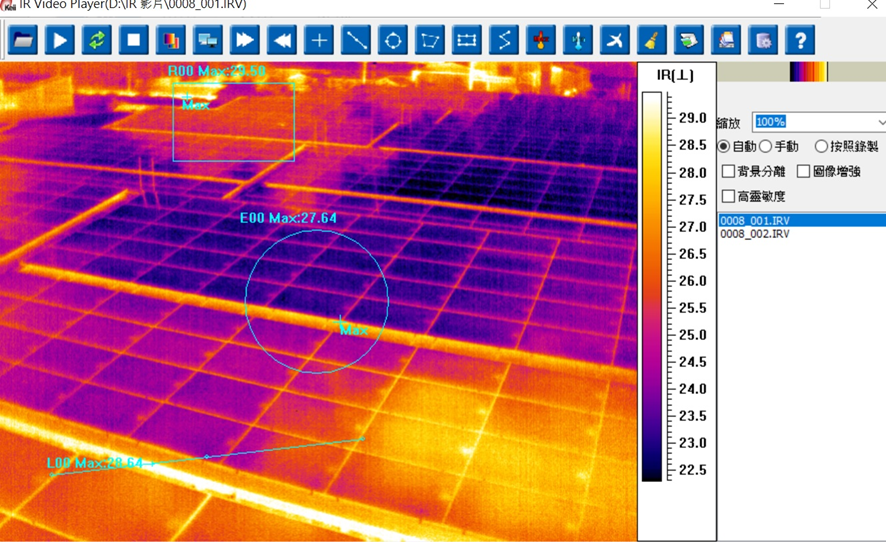Select the rectangle region tool
886x542 pixels.
(x=467, y=40)
